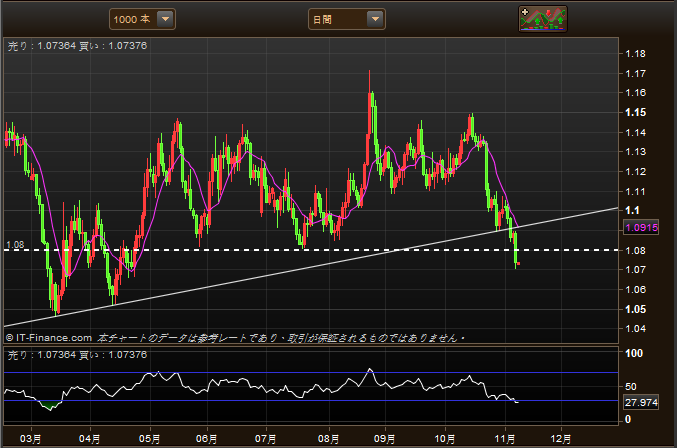Click the 1.15 price axis label

tap(636, 112)
